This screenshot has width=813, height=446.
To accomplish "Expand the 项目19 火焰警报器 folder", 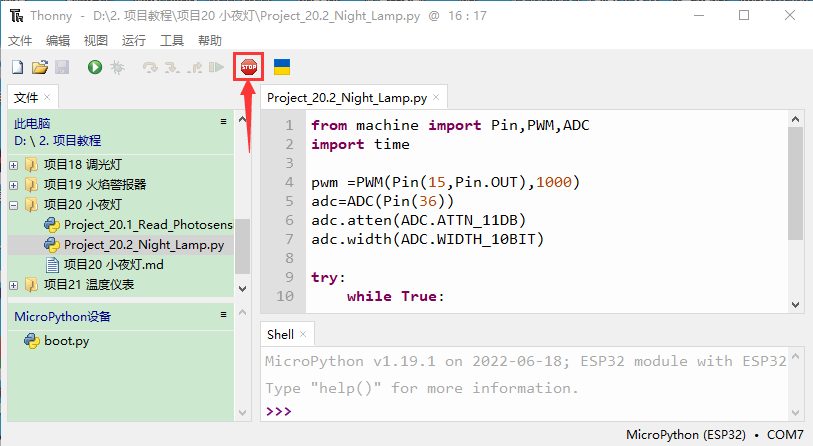I will click(13, 184).
